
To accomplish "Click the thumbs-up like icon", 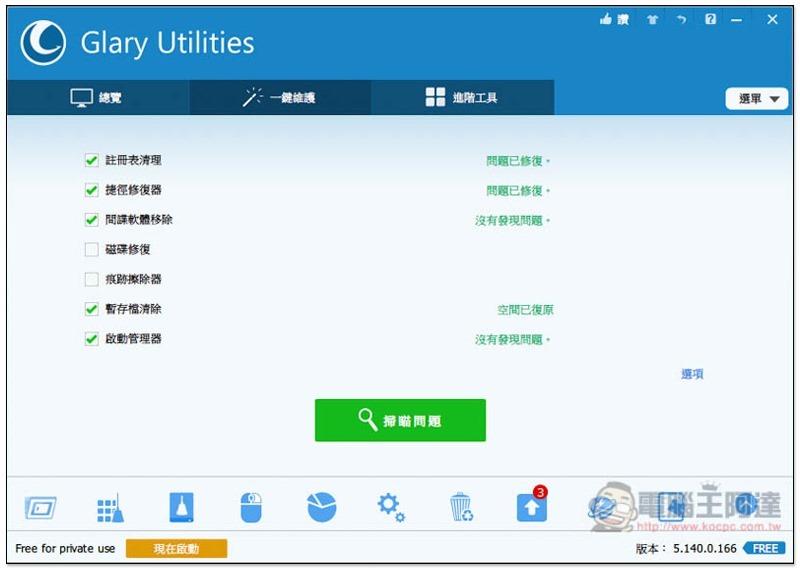I will pyautogui.click(x=606, y=19).
